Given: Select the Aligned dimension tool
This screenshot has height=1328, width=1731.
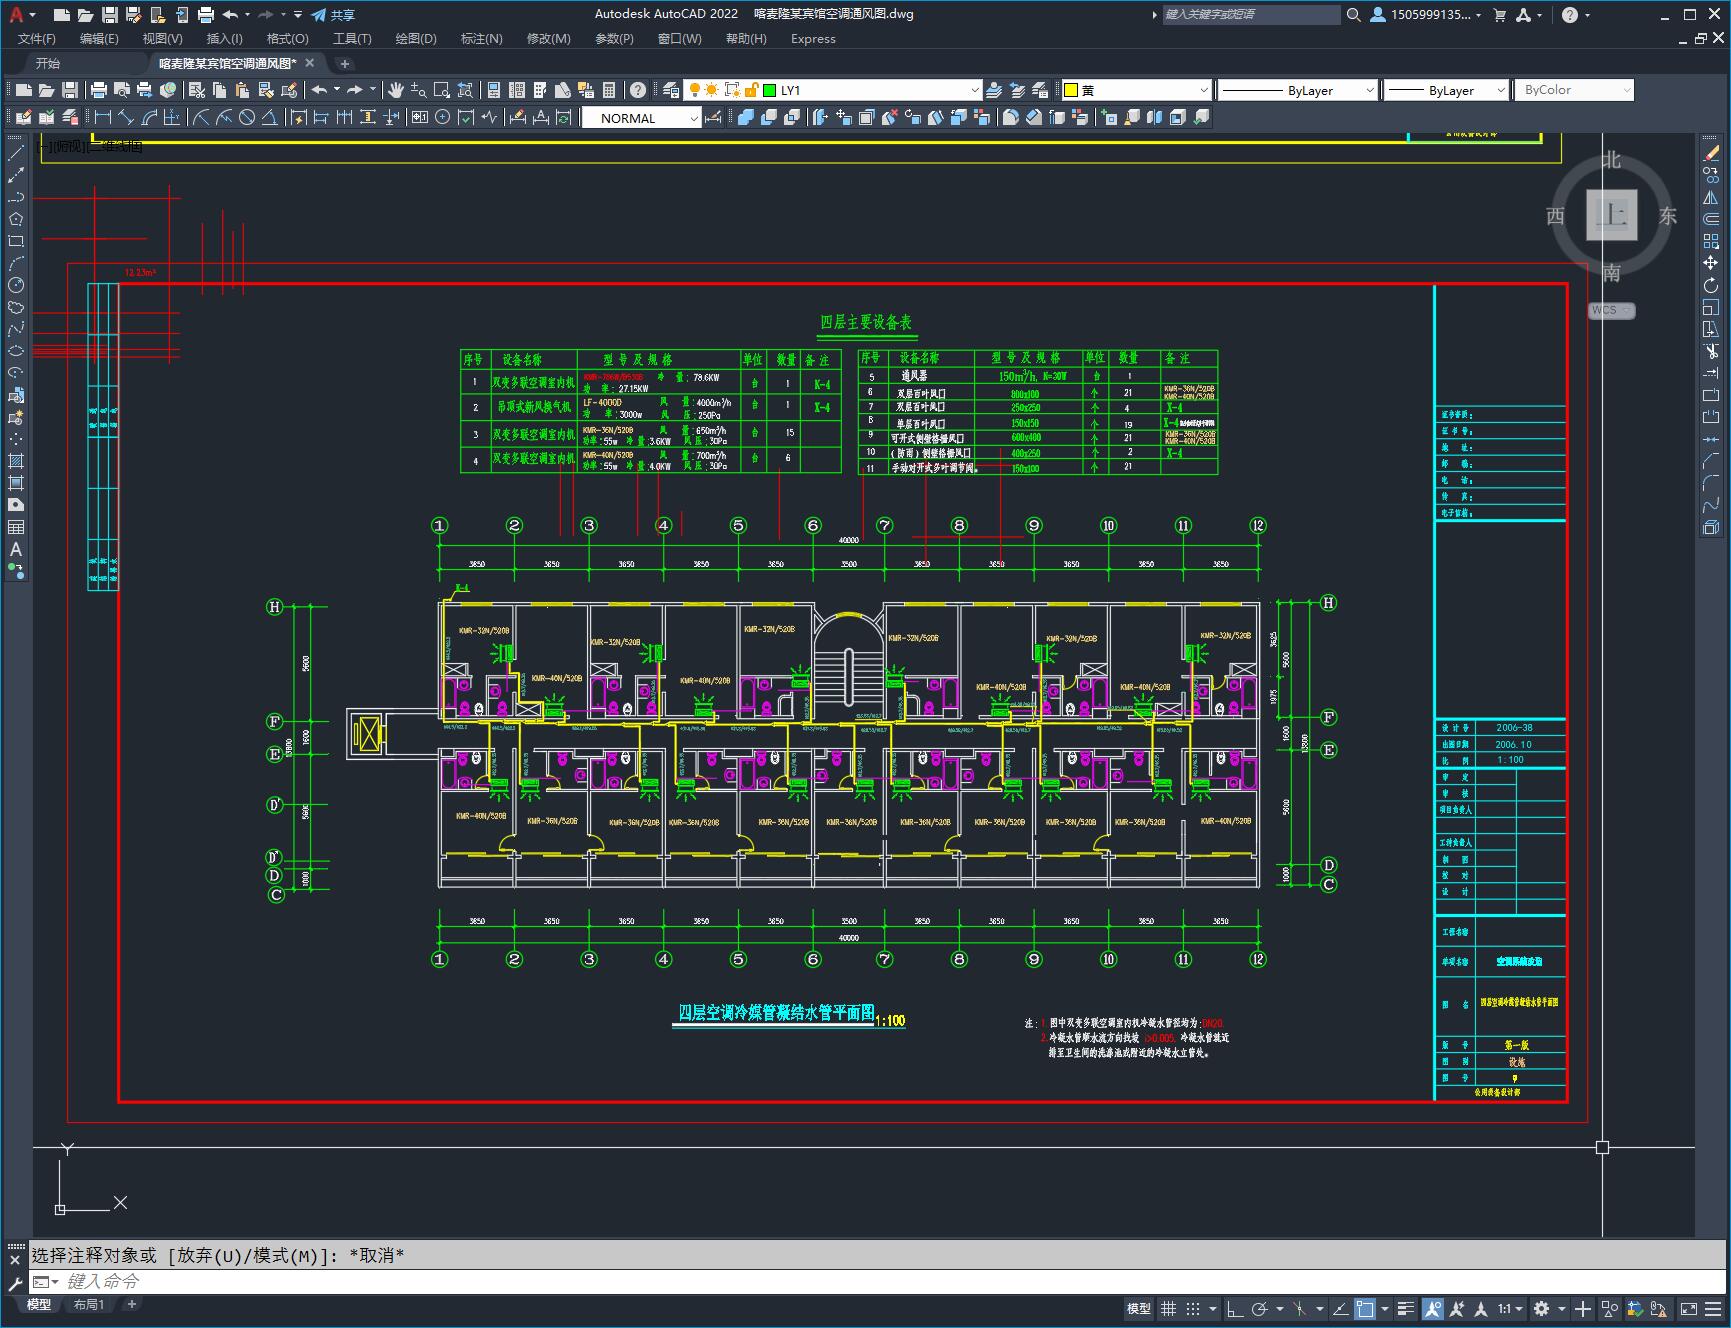Looking at the screenshot, I should 126,118.
